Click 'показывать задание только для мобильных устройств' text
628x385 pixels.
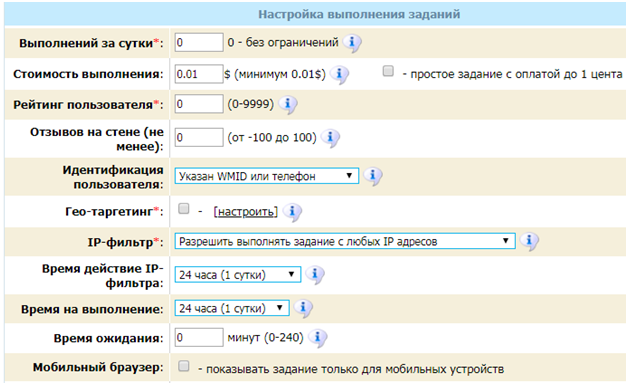click(x=355, y=369)
